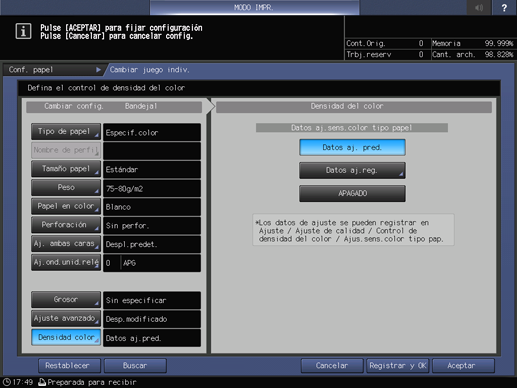Select the APAGADO density option
This screenshot has height=388, width=517.
pos(352,193)
